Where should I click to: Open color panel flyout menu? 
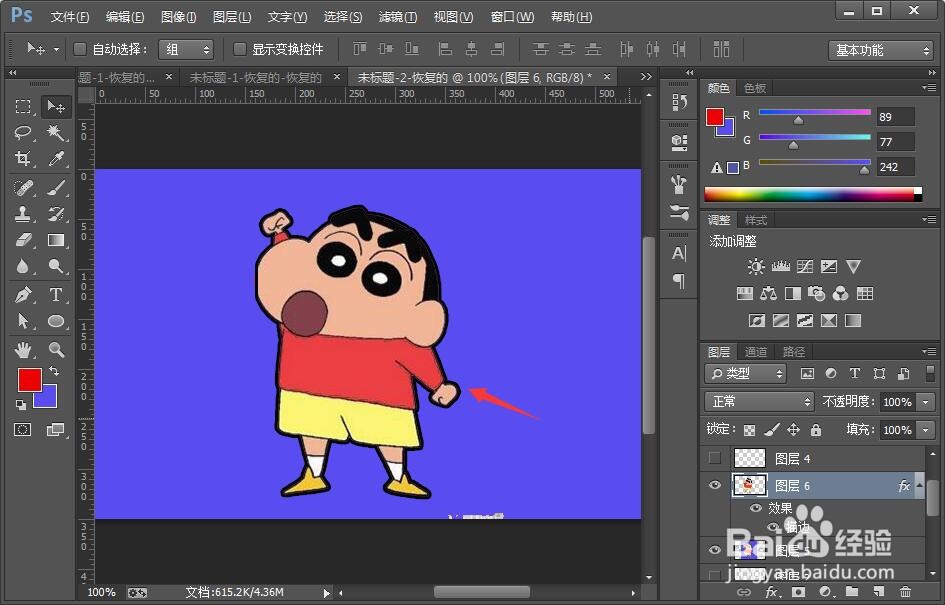pyautogui.click(x=929, y=88)
